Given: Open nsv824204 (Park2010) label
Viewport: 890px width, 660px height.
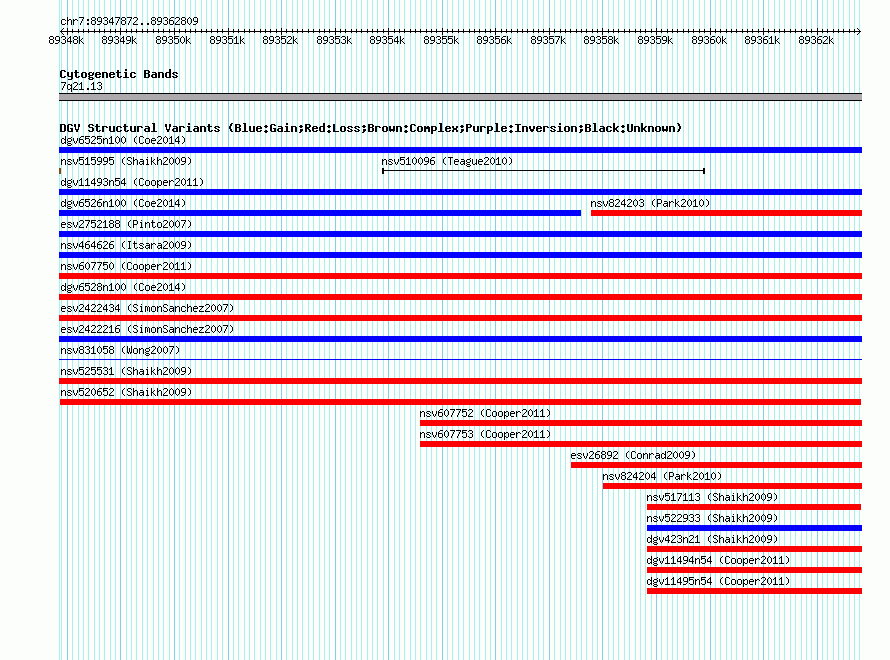Looking at the screenshot, I should click(x=662, y=476).
